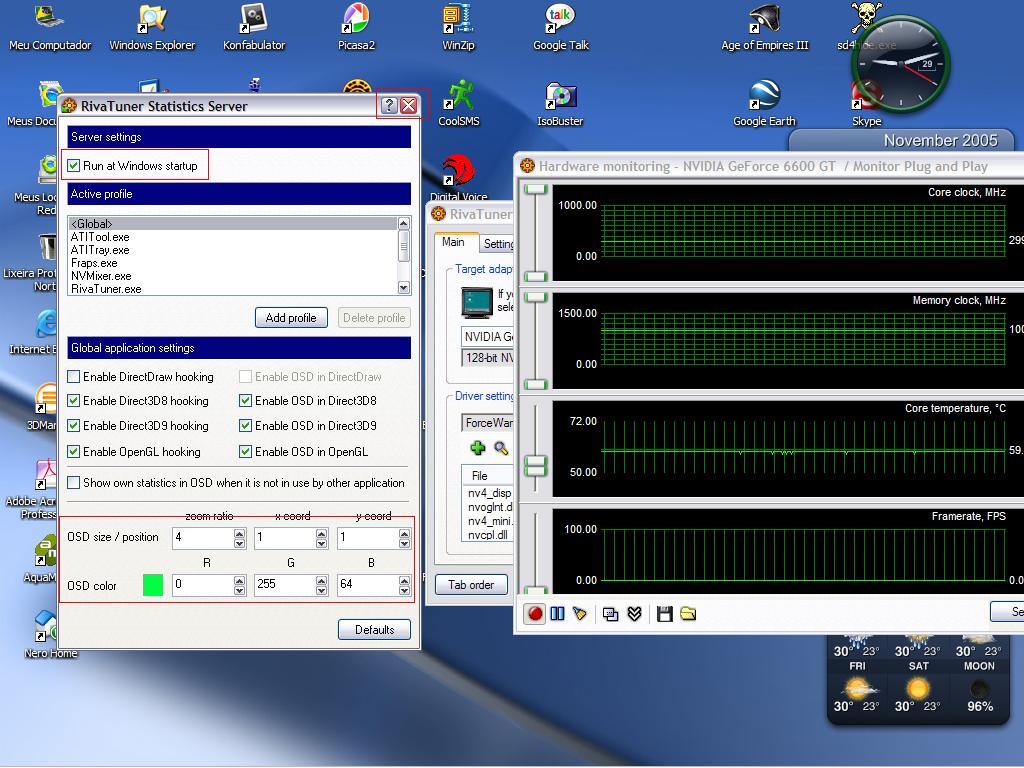Switch to Main tab in RivaTuner
The width and height of the screenshot is (1024, 768).
click(x=453, y=242)
